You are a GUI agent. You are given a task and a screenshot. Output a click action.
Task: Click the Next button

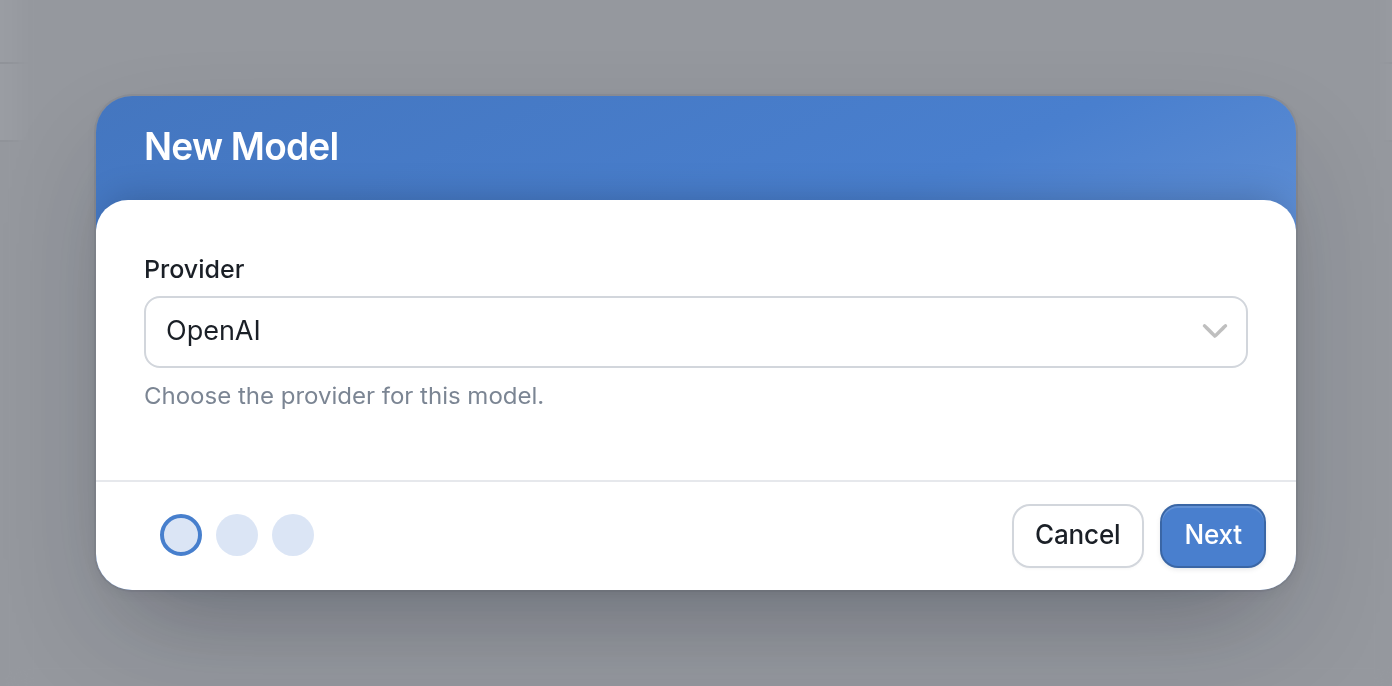click(1213, 535)
